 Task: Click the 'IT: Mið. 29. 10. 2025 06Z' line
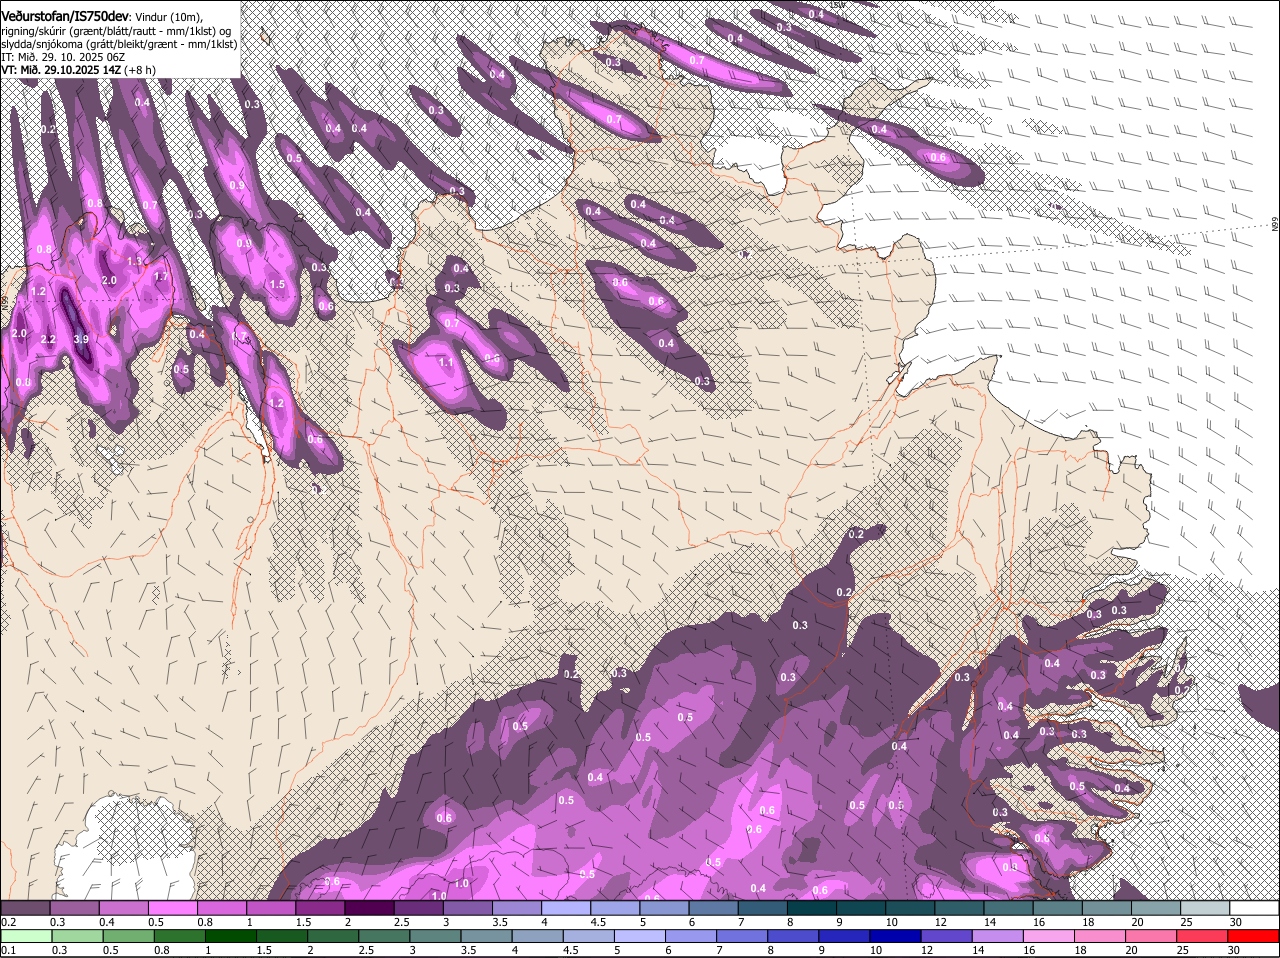(x=63, y=57)
